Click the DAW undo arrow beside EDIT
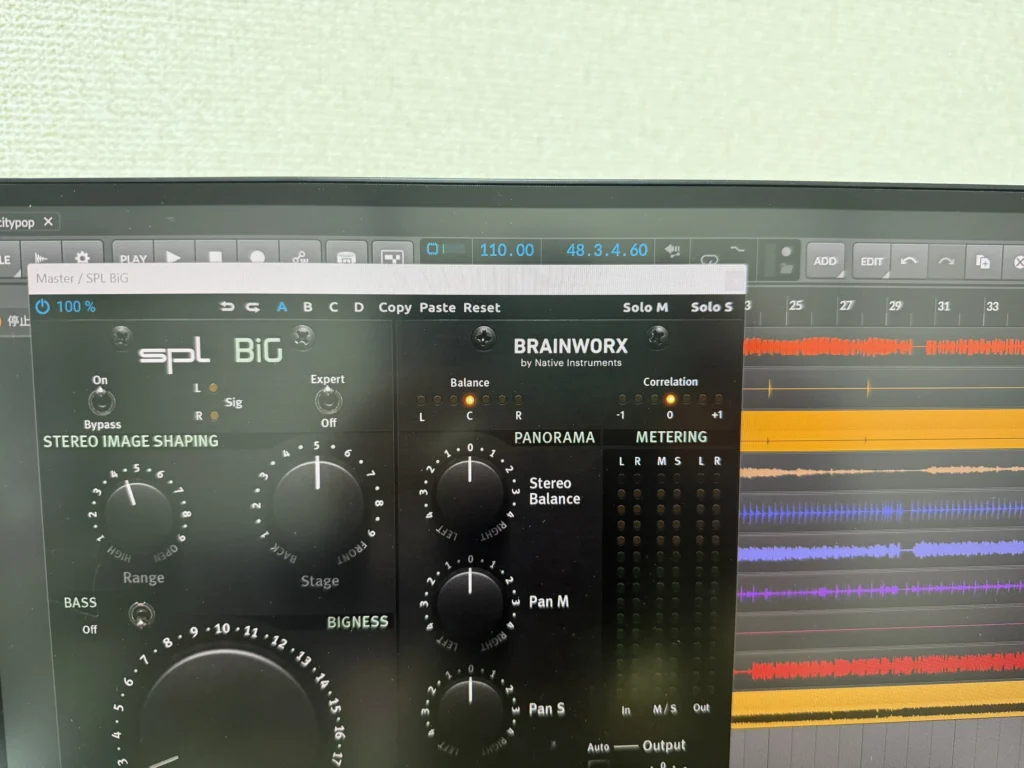Screen dimensions: 1024x768 pyautogui.click(x=908, y=261)
